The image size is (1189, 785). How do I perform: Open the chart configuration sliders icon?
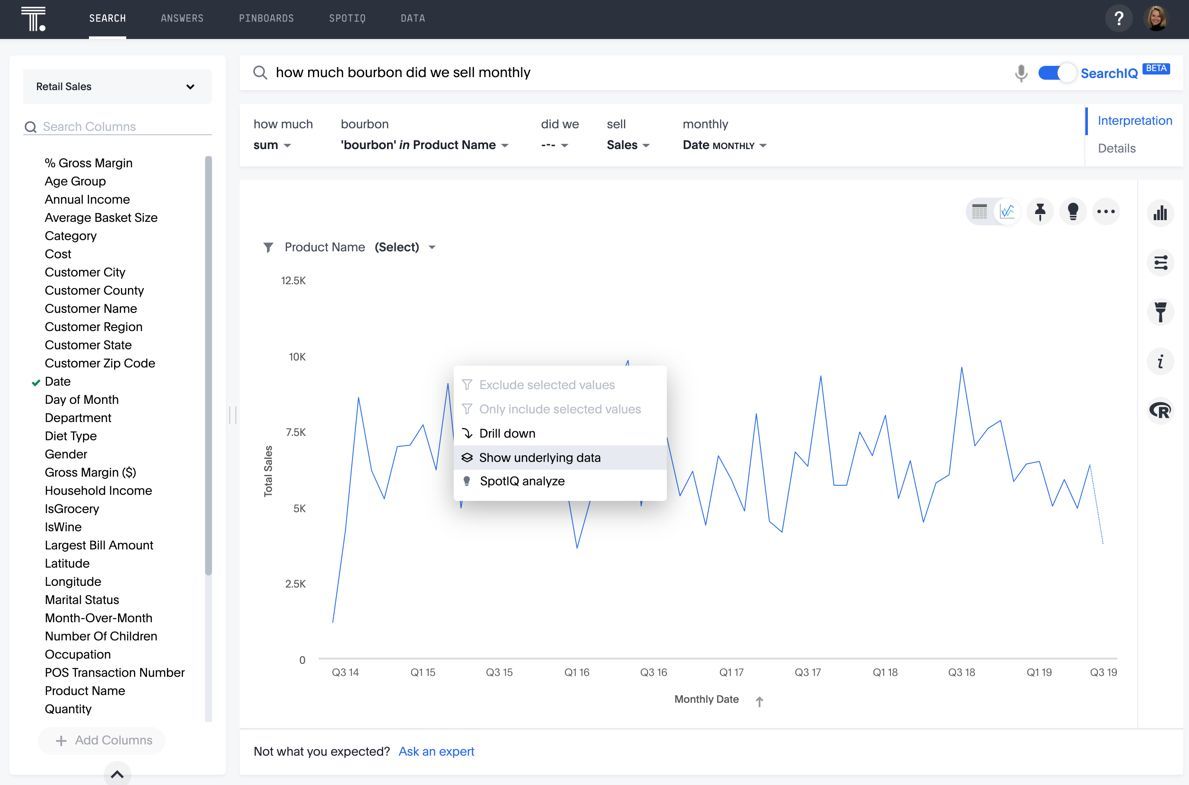pyautogui.click(x=1160, y=262)
